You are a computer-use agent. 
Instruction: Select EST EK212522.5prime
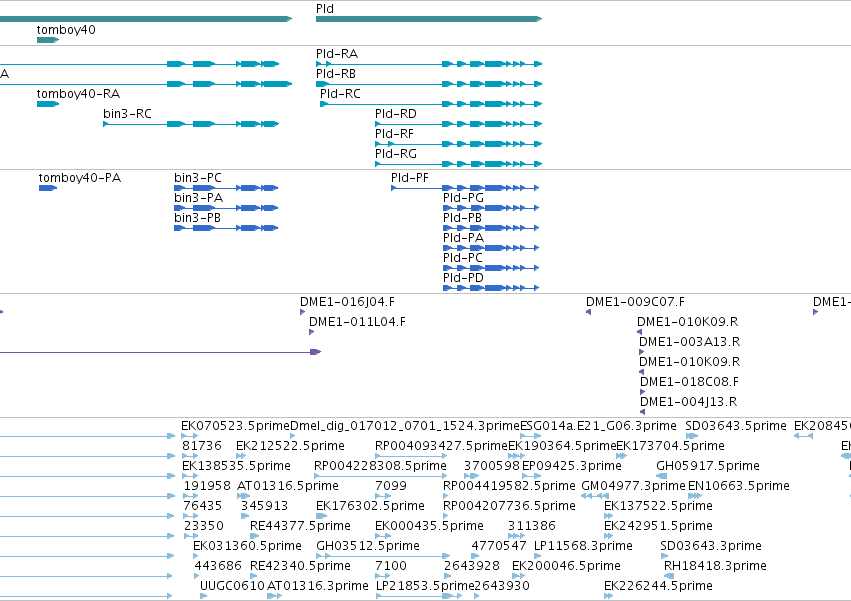tap(239, 456)
